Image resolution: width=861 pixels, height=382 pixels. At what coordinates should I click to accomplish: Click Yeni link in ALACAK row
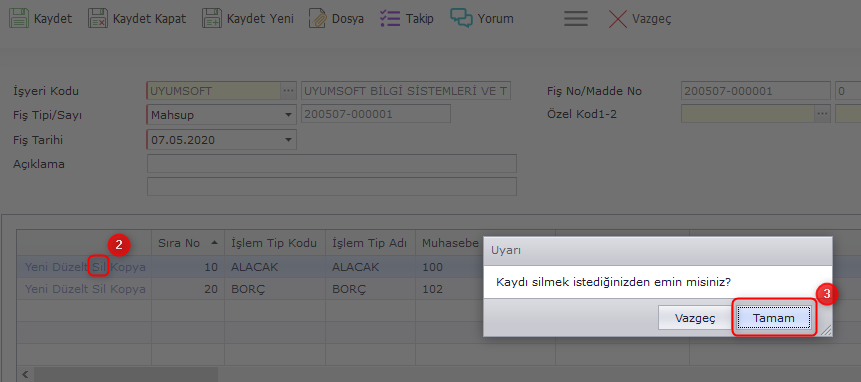coord(36,267)
